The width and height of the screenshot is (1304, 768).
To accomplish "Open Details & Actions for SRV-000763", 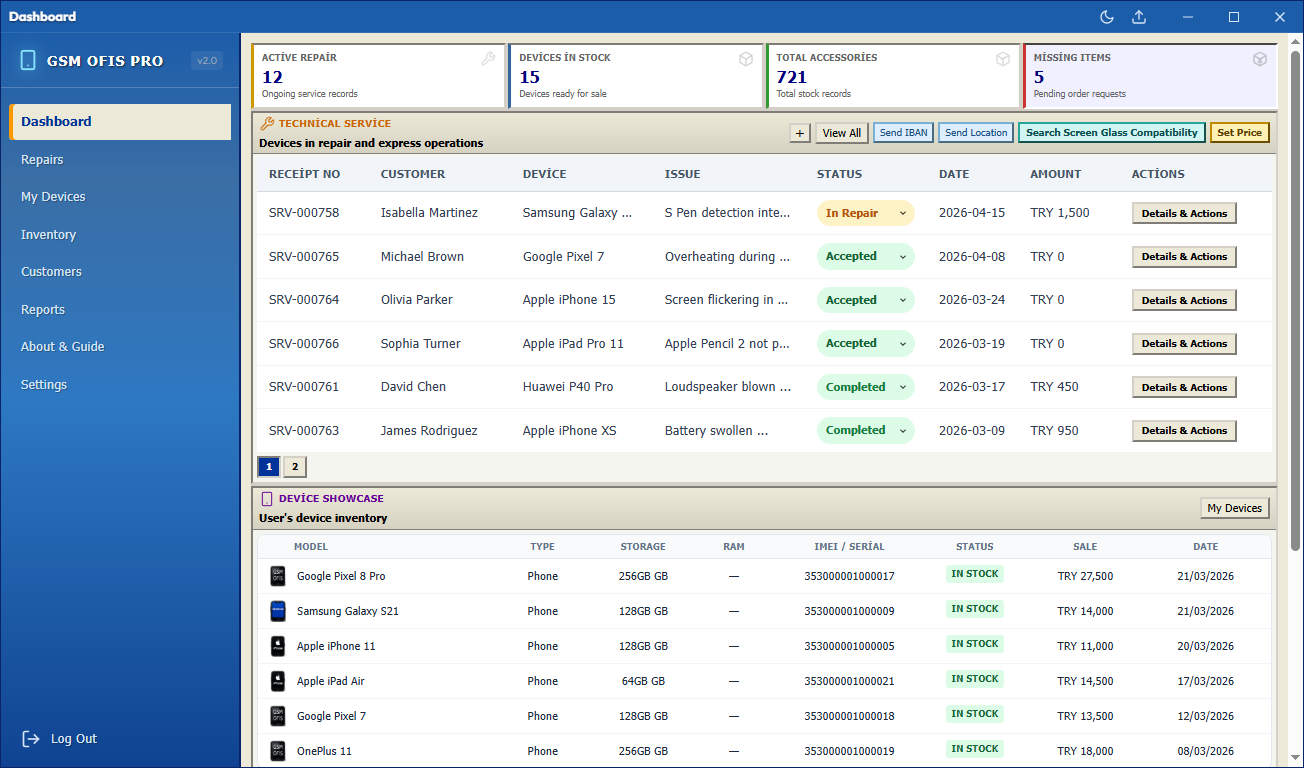I will [1185, 431].
